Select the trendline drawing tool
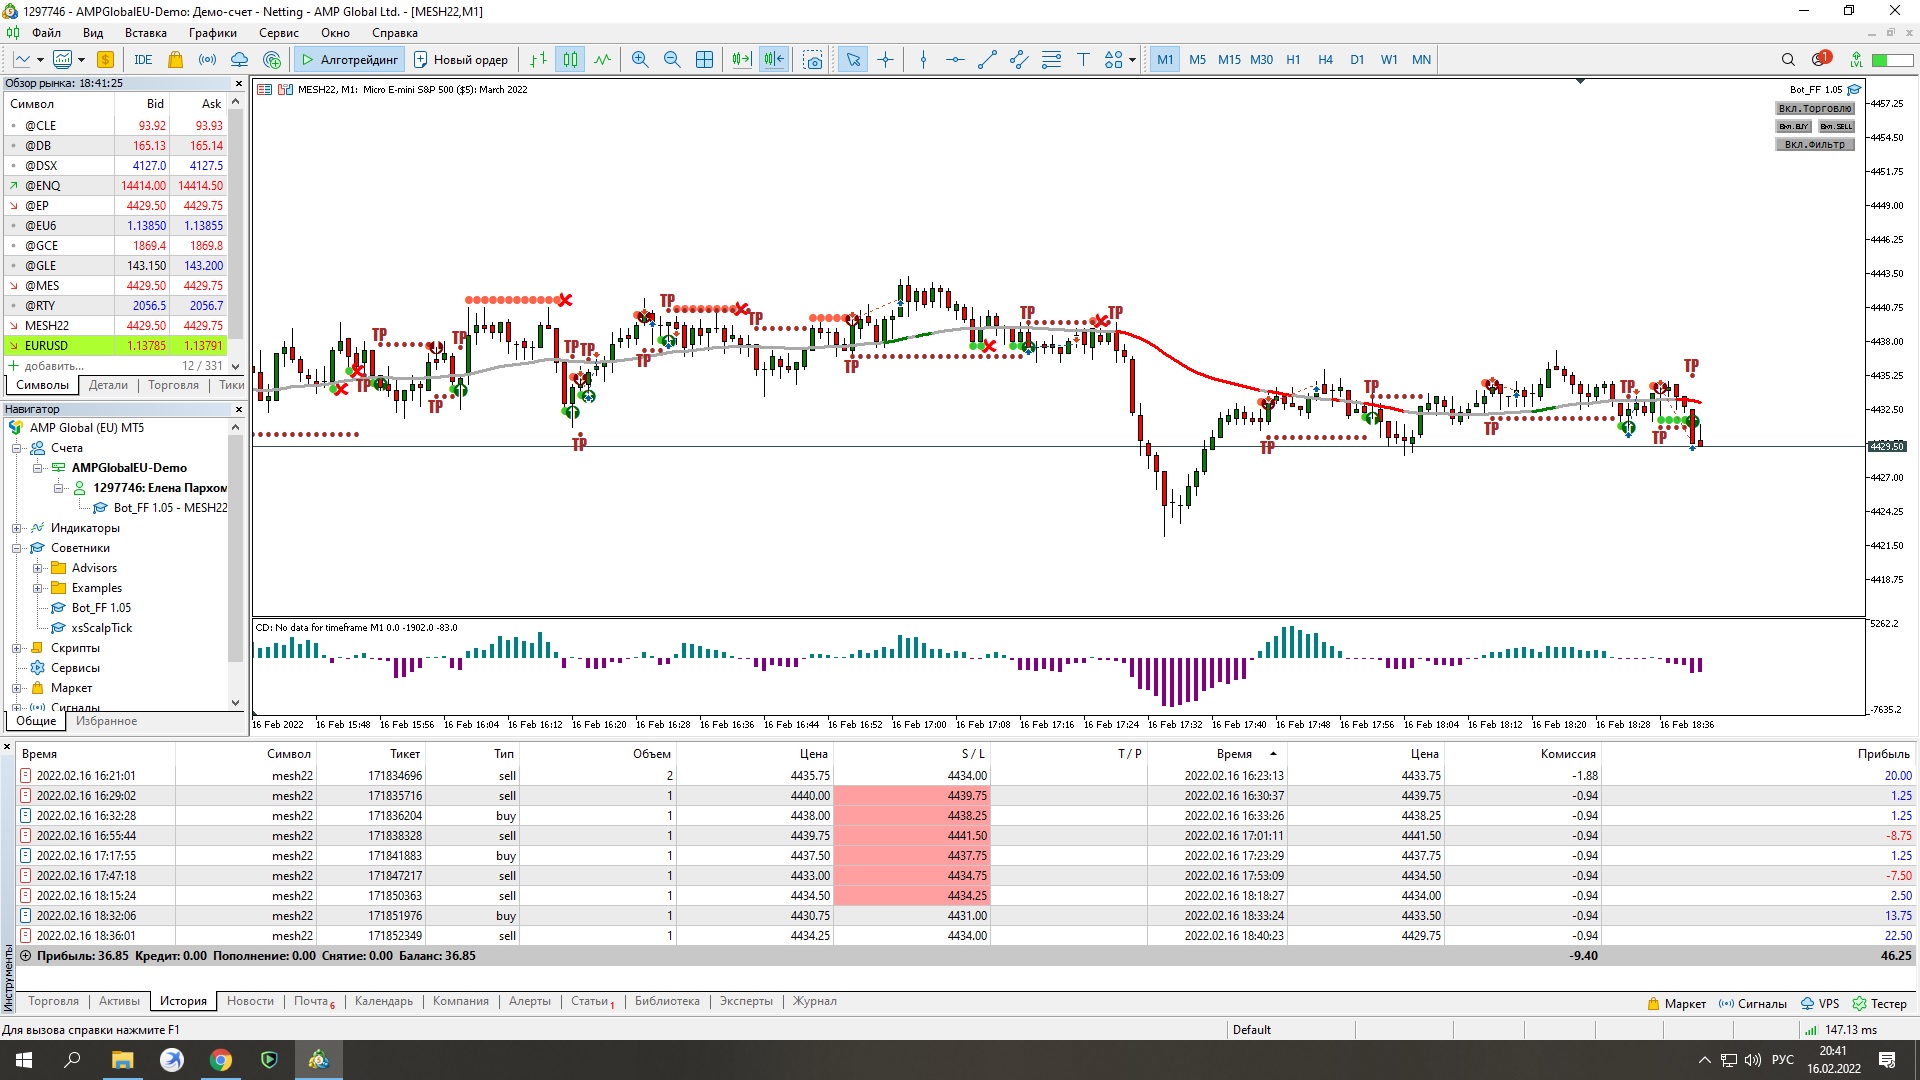The height and width of the screenshot is (1080, 1920). pyautogui.click(x=987, y=60)
